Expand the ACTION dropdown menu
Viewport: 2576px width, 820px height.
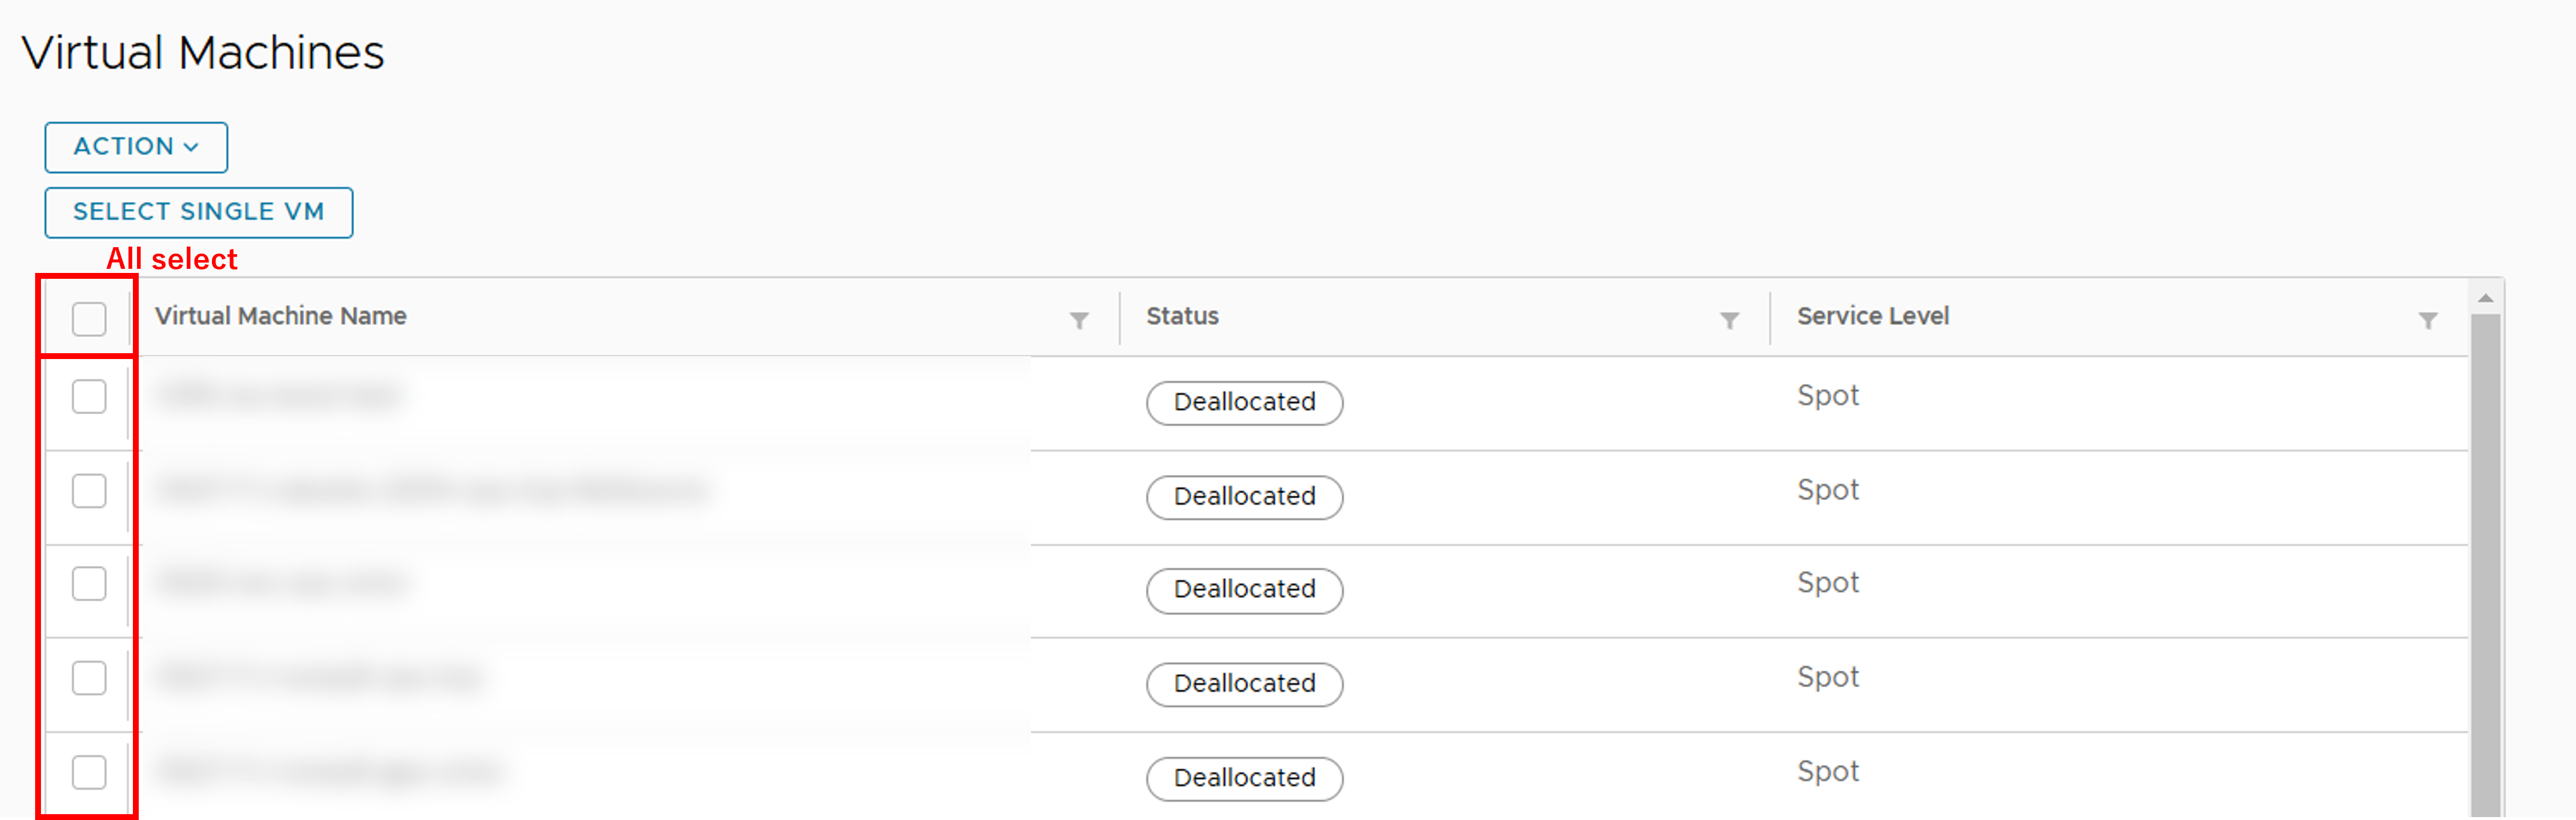(x=136, y=147)
